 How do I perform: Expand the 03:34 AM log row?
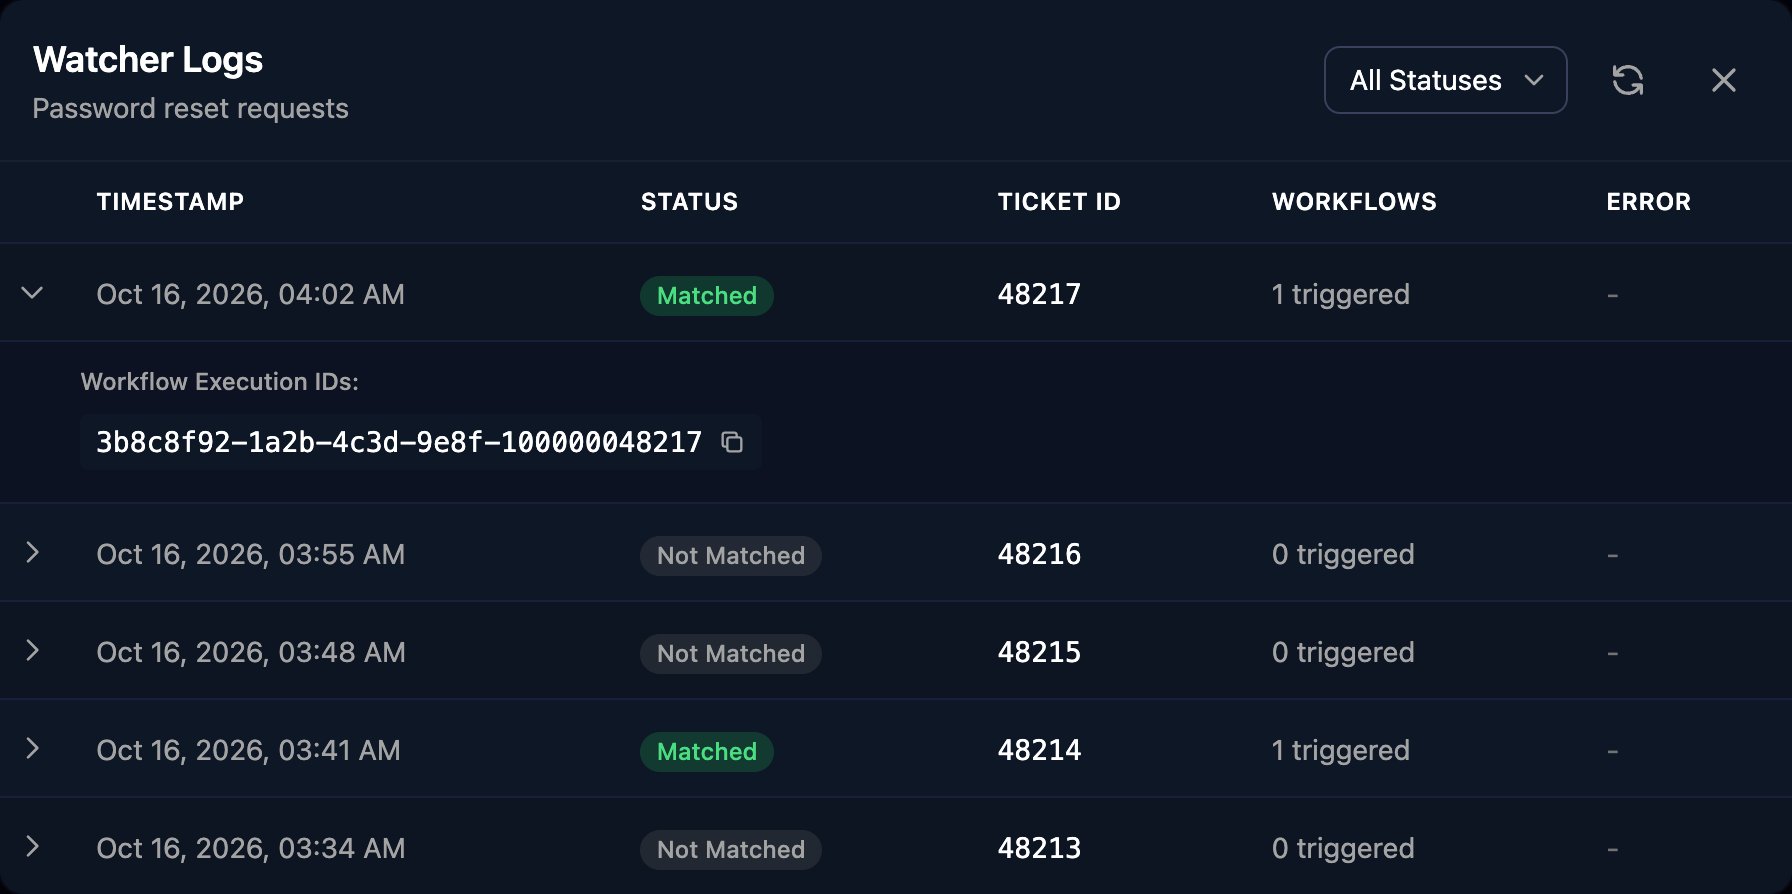pyautogui.click(x=32, y=846)
